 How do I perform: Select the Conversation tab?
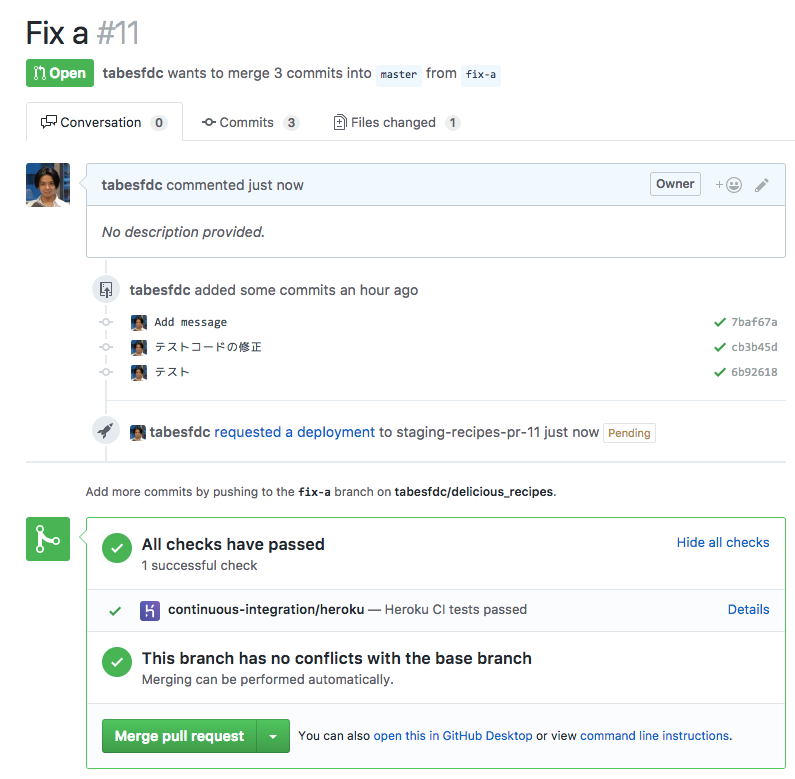pos(104,122)
